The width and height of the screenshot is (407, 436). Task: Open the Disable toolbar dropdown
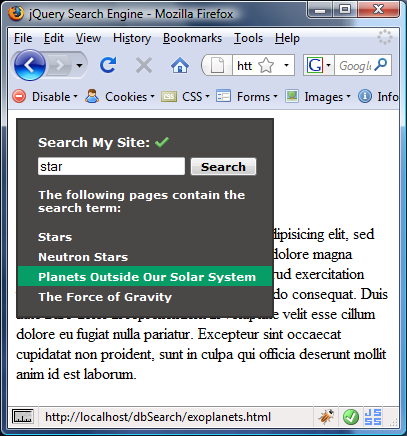(45, 97)
